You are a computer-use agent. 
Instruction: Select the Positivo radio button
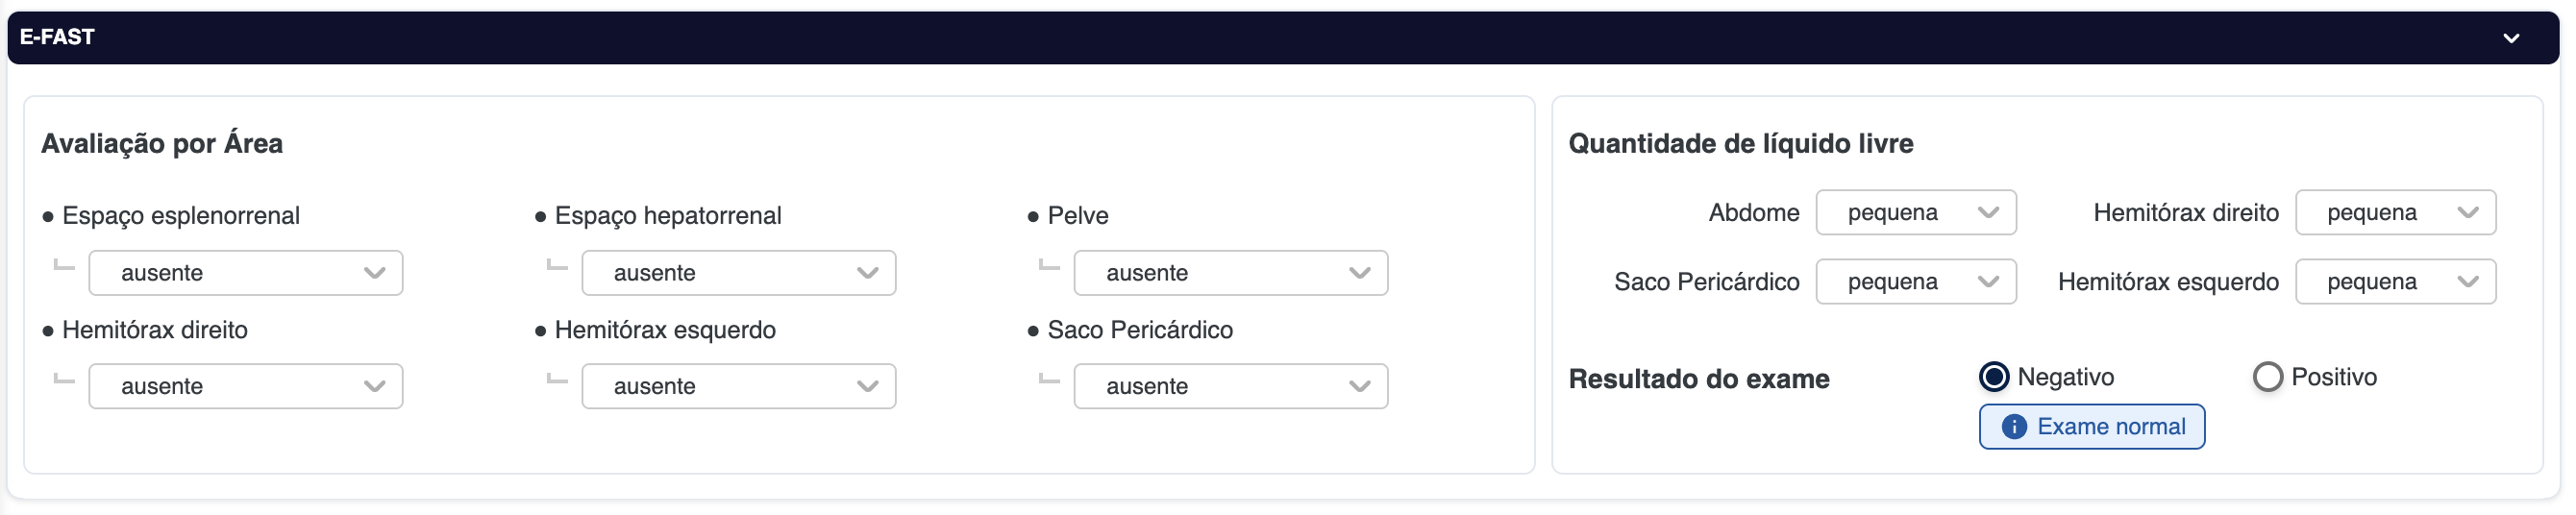2267,377
